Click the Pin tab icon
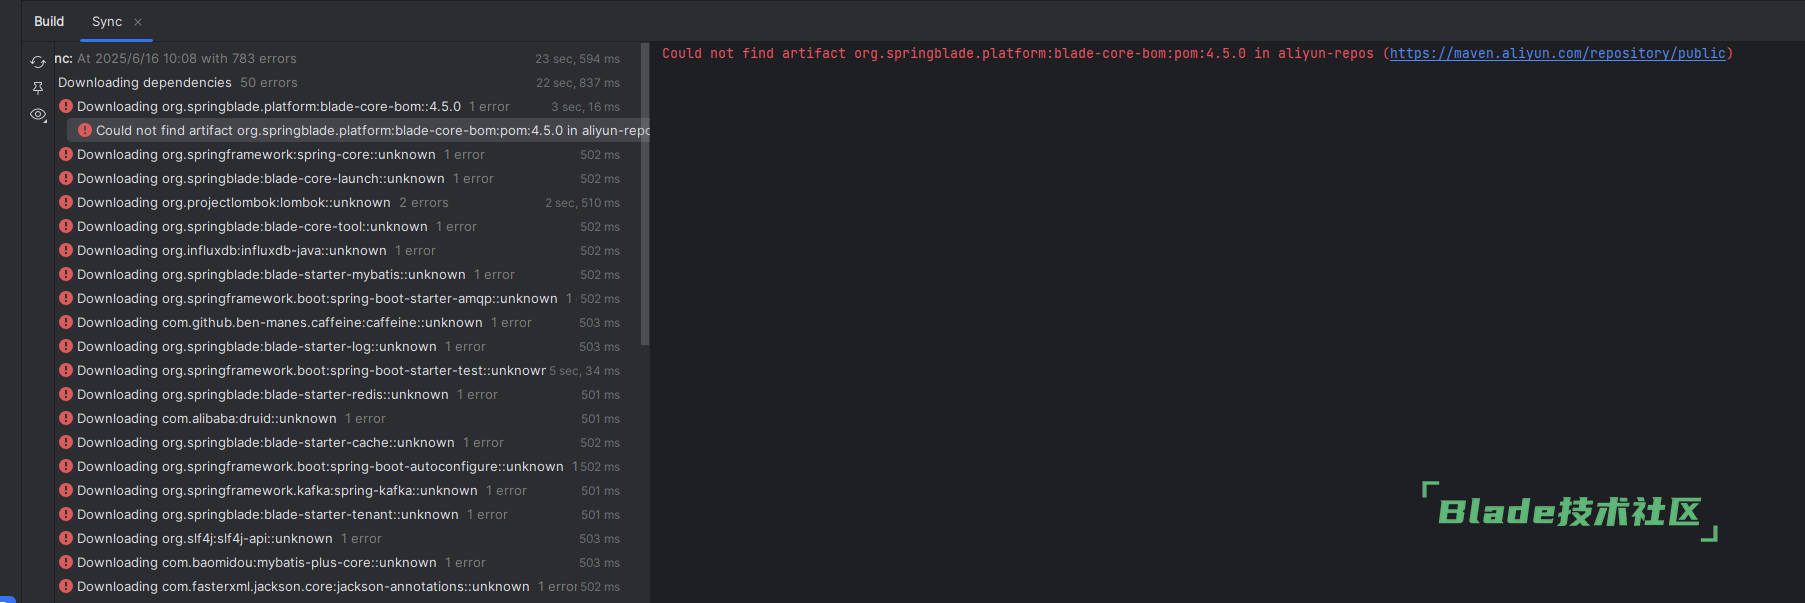Viewport: 1805px width, 603px height. pos(38,88)
